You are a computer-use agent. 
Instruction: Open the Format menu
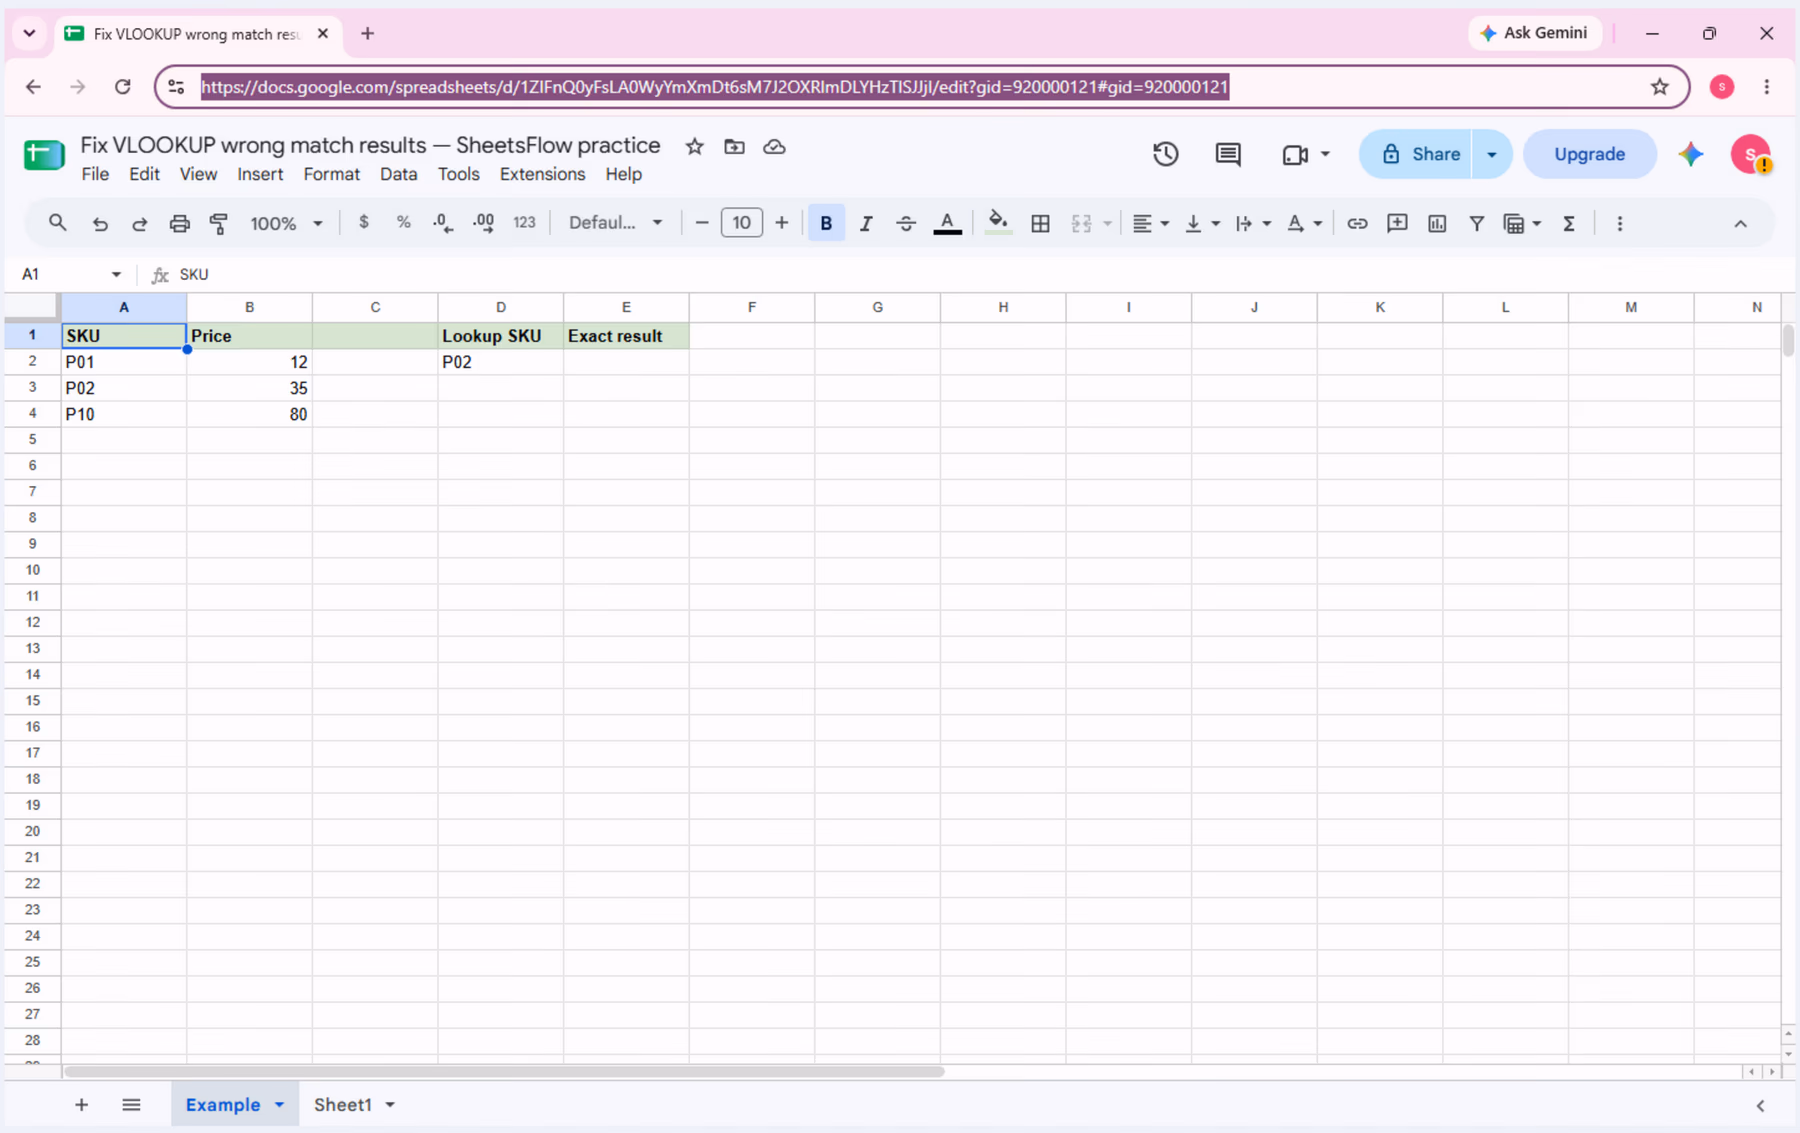(331, 174)
